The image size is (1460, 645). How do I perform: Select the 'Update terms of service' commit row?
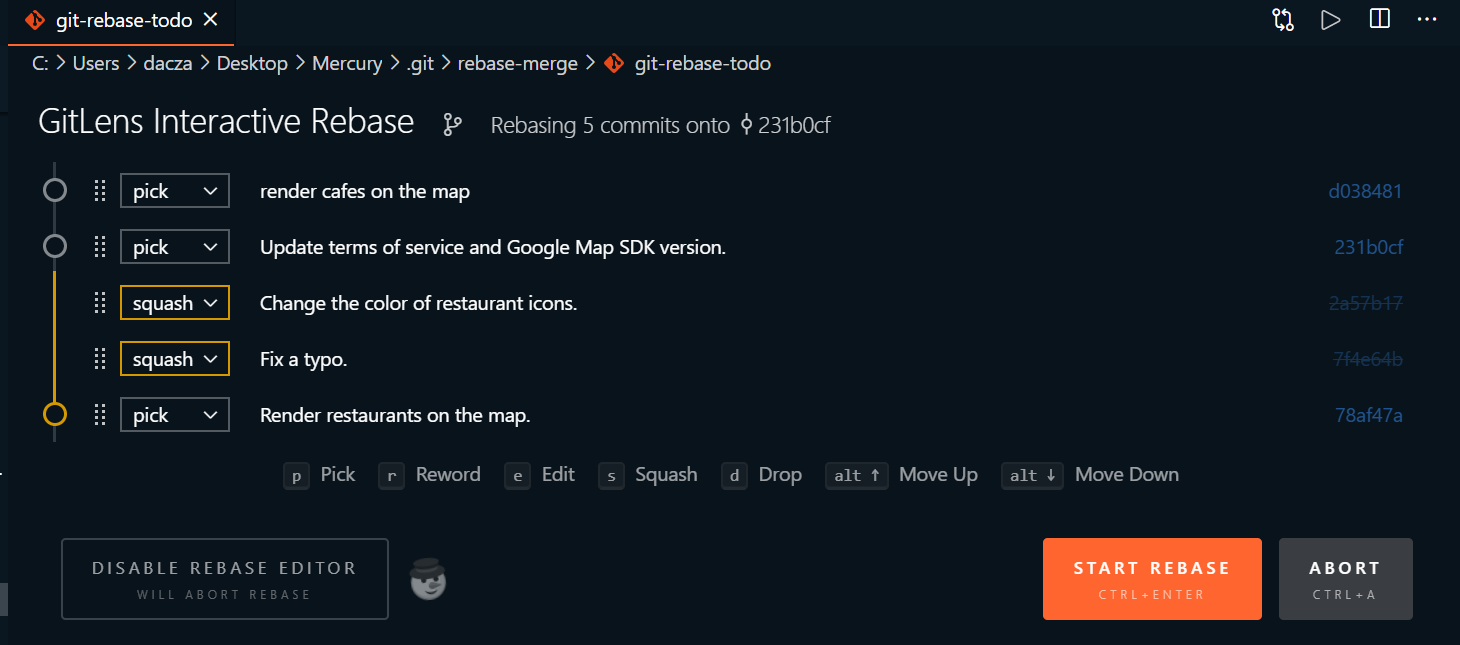(x=493, y=247)
